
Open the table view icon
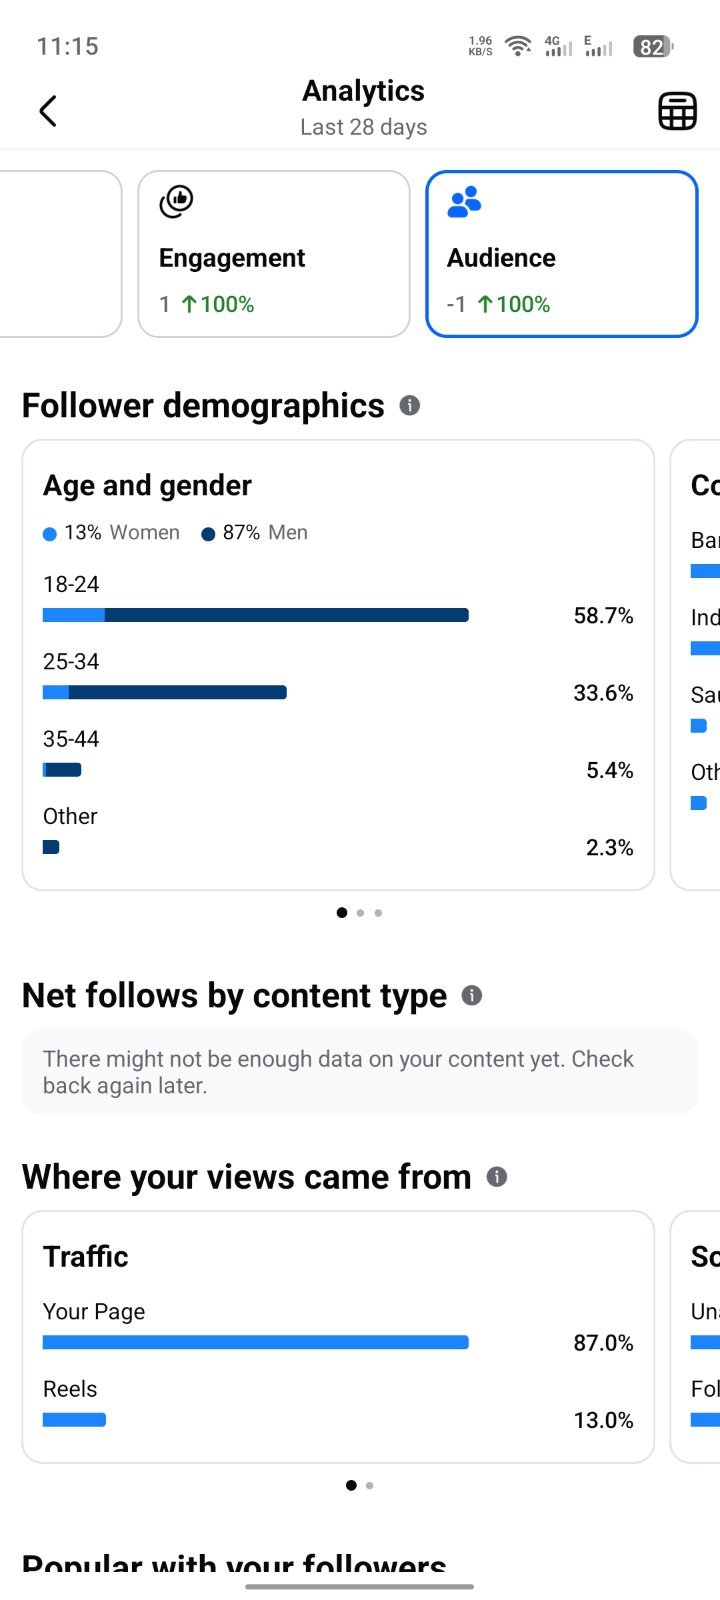click(677, 111)
